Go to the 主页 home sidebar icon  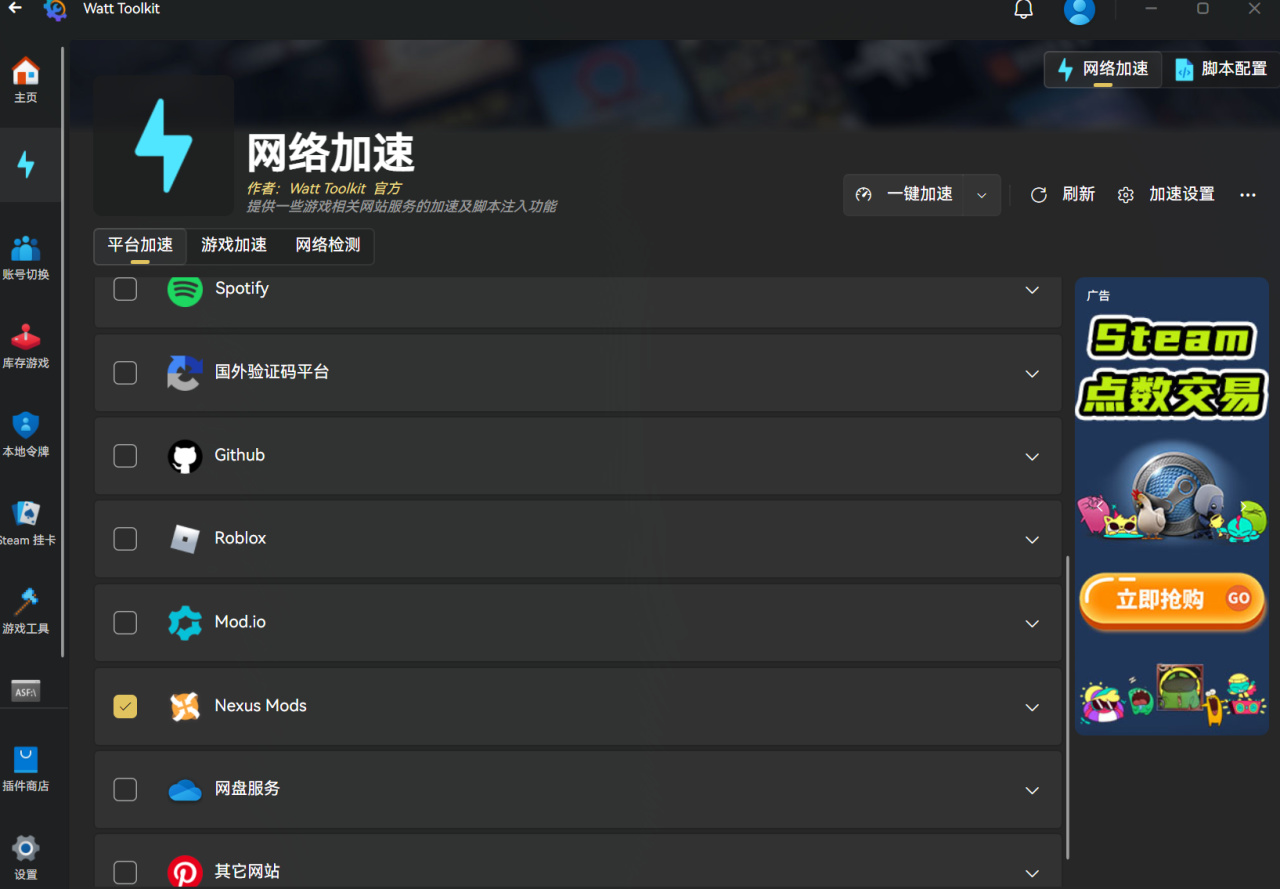point(26,81)
